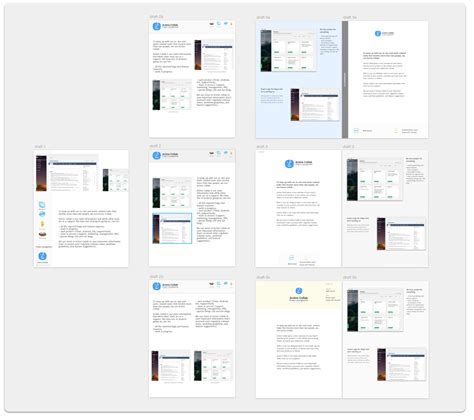The image size is (474, 420).
Task: Select the blue logo in the draft 1 sidebar
Action: (x=42, y=256)
